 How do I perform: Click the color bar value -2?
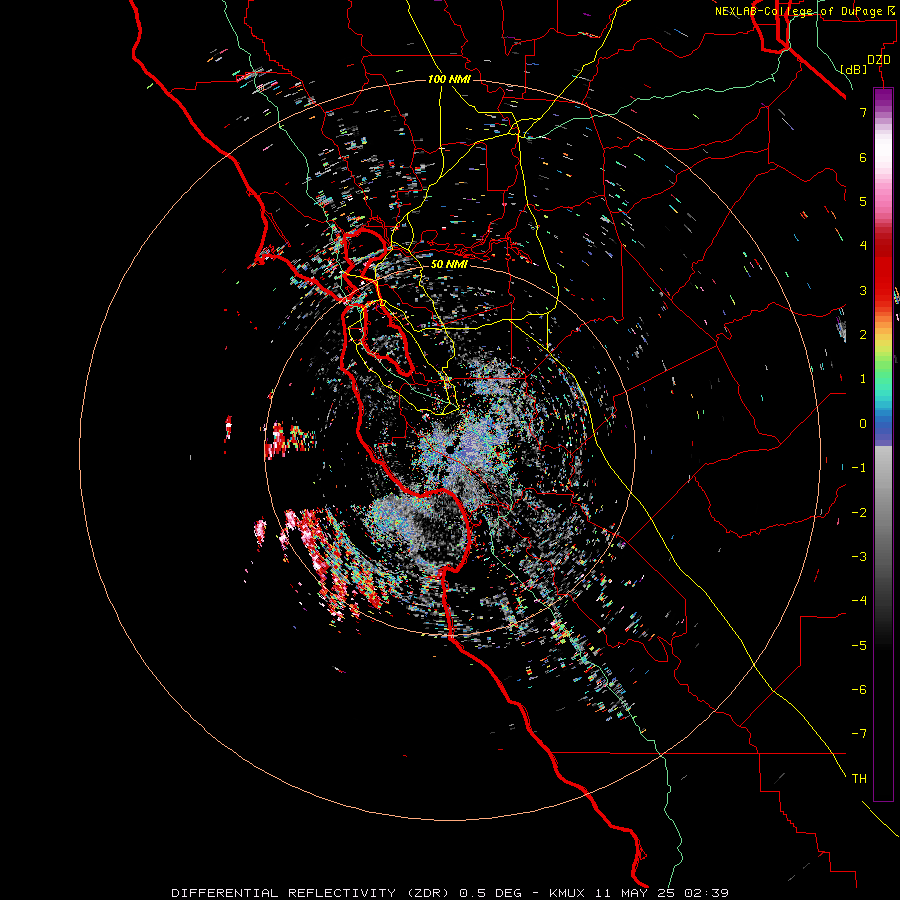point(859,513)
